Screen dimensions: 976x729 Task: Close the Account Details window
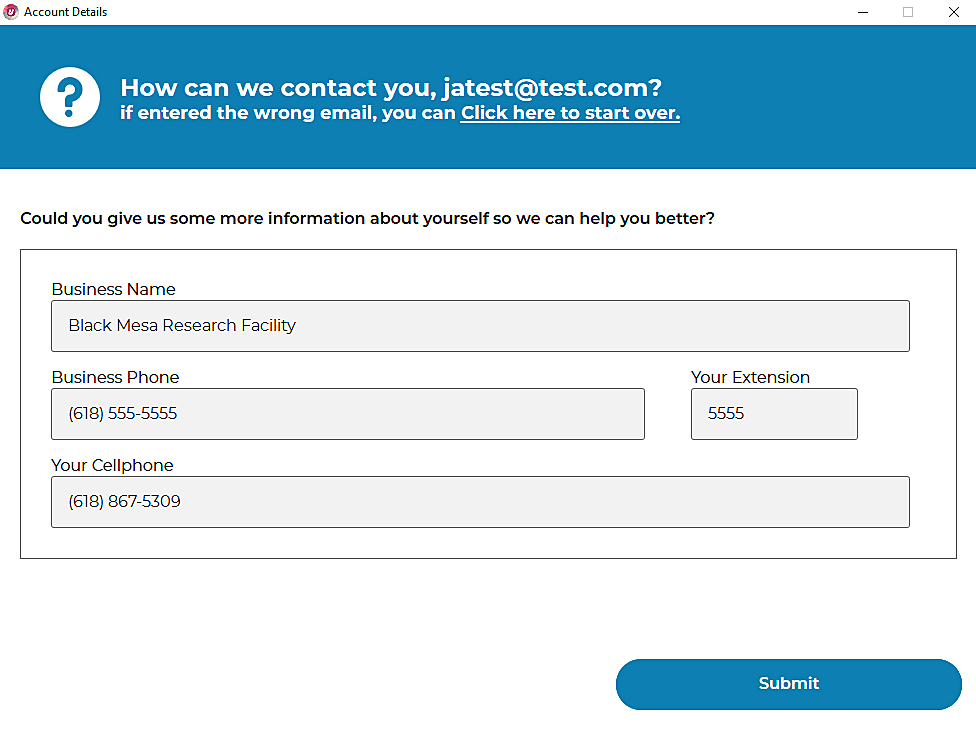pyautogui.click(x=954, y=12)
